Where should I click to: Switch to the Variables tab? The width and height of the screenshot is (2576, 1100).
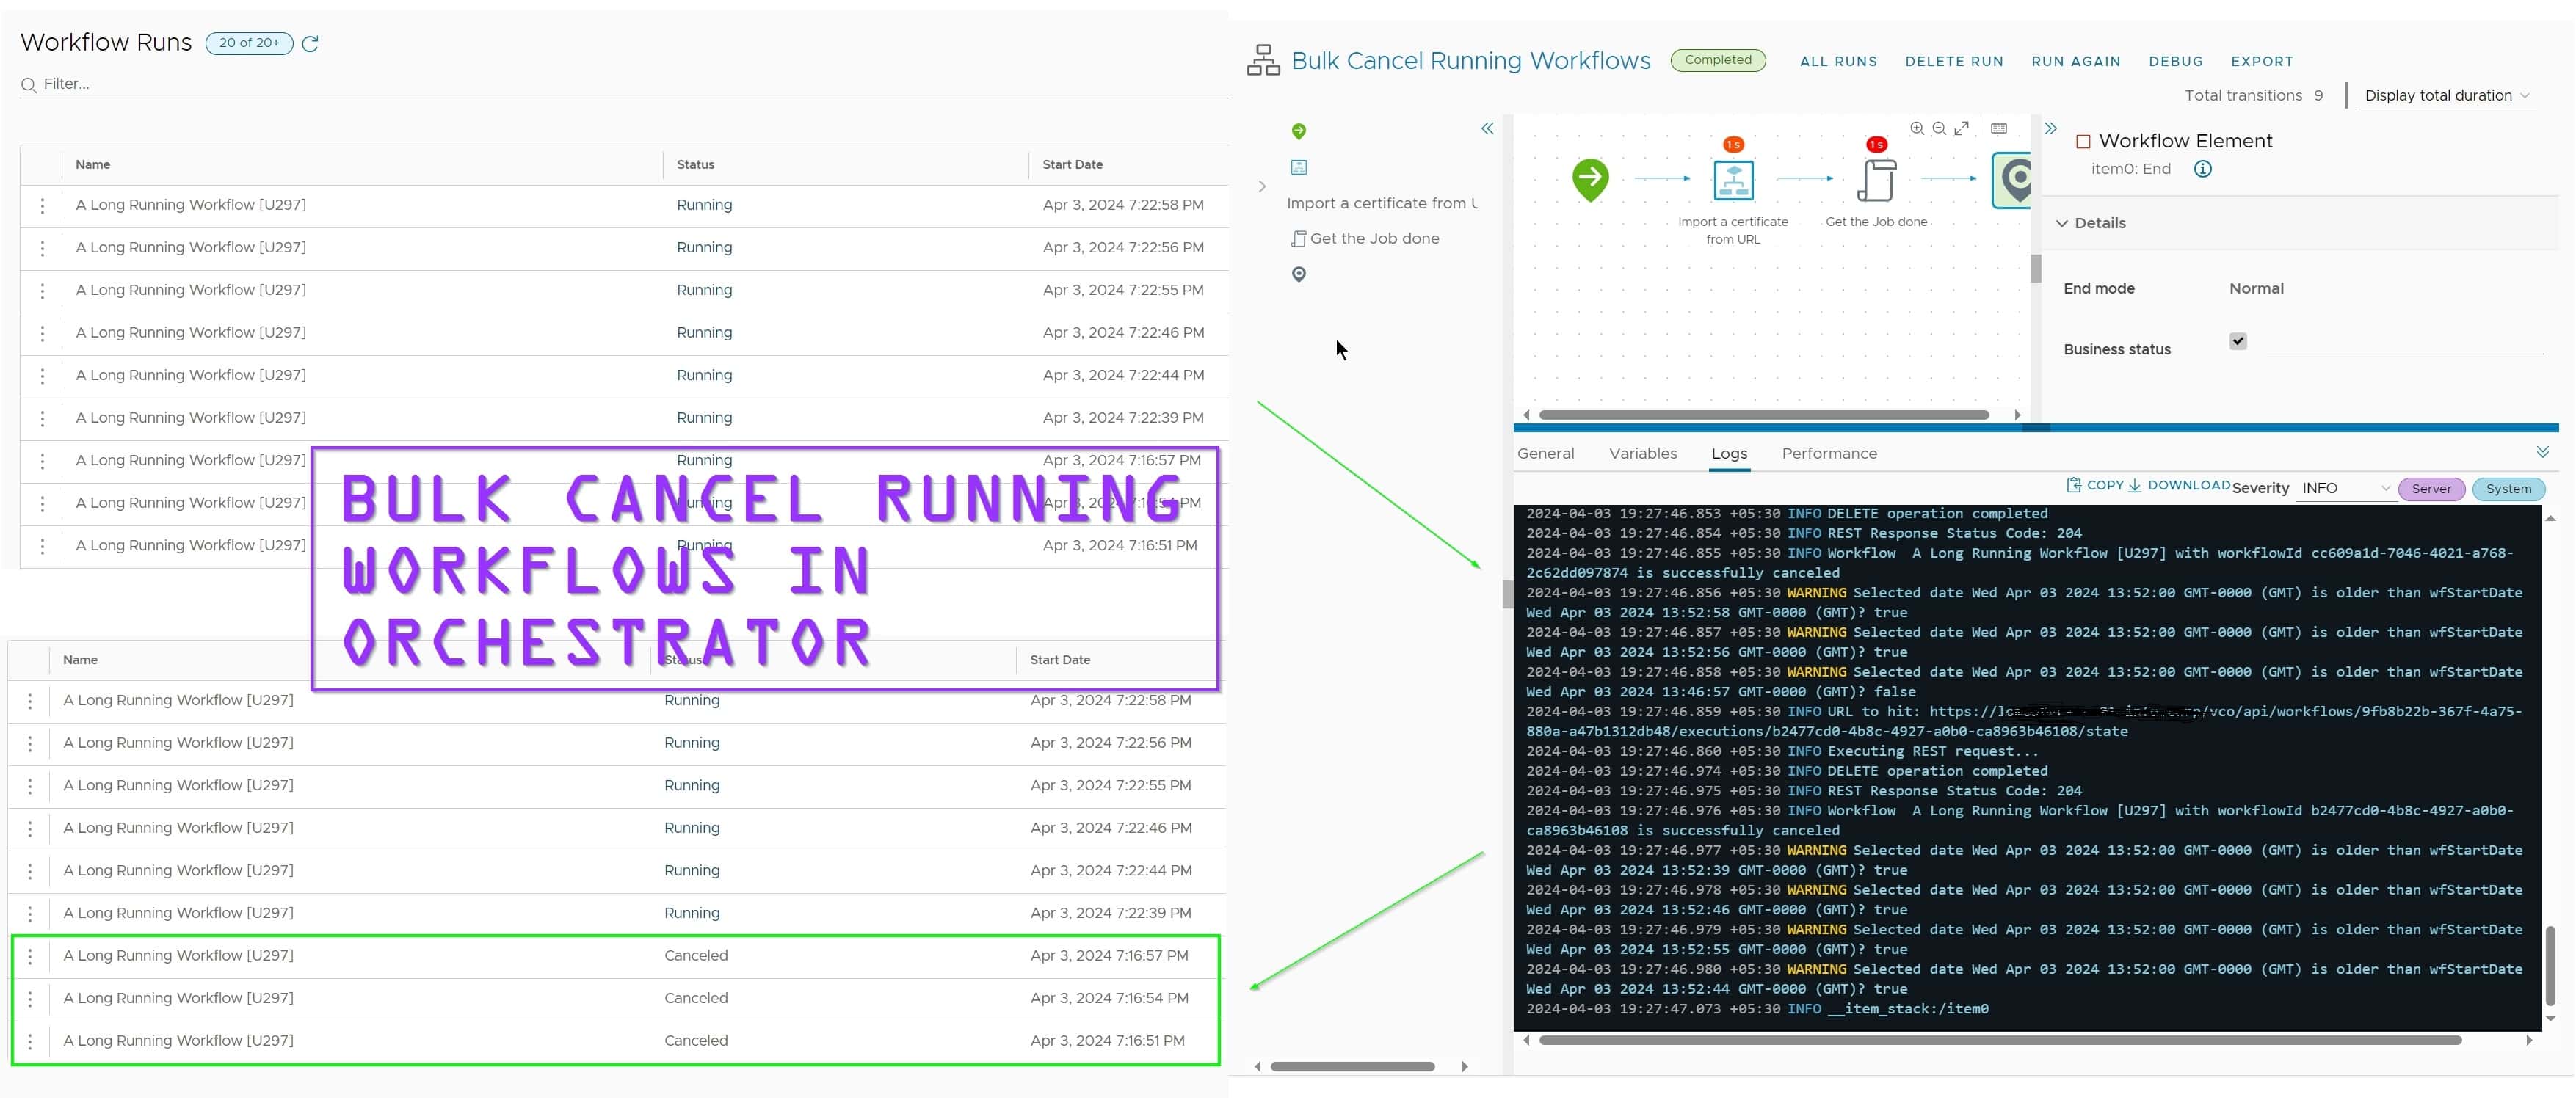[1642, 454]
